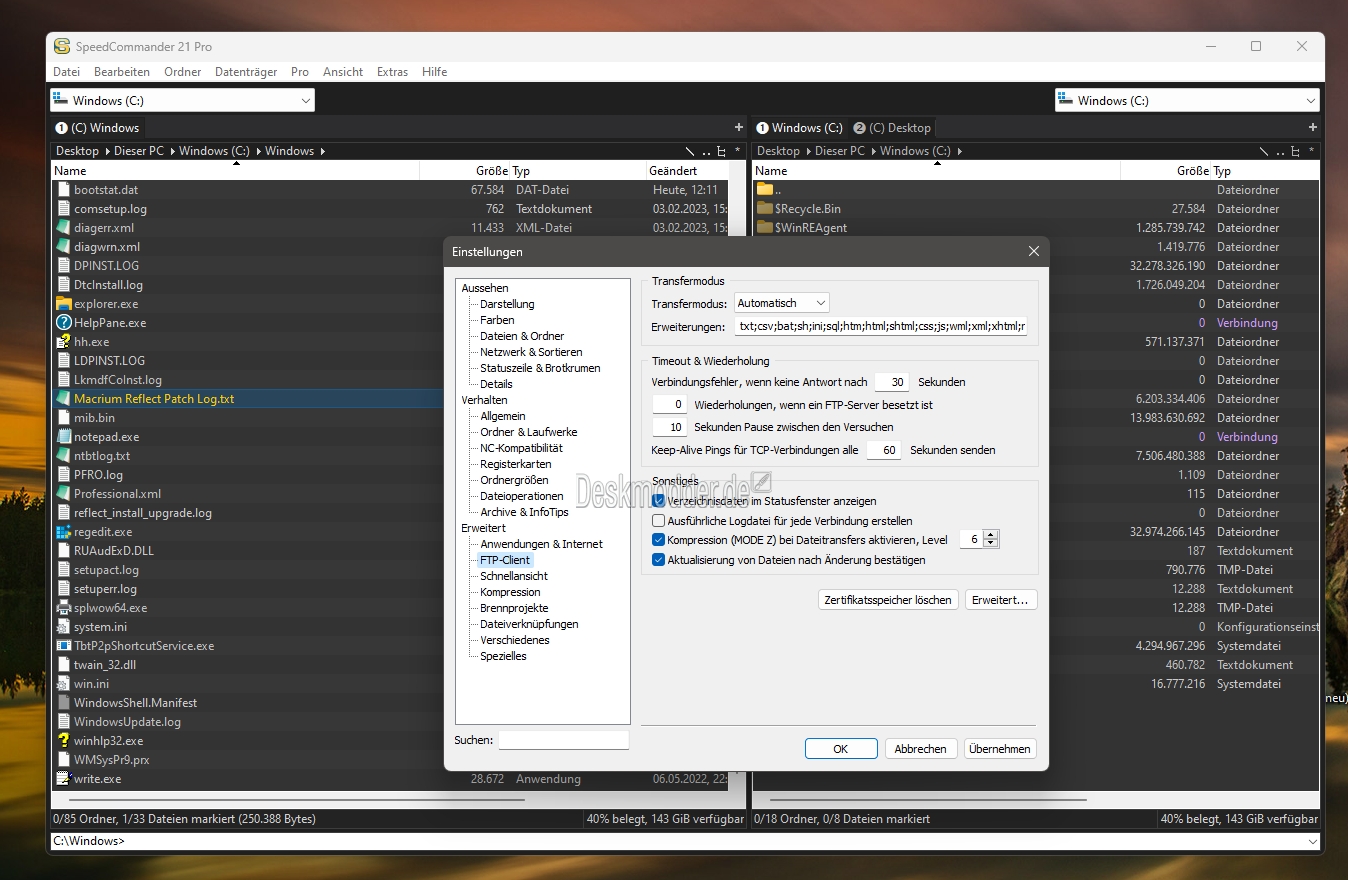Image resolution: width=1348 pixels, height=880 pixels.
Task: Click the TbtP2pShortcutService.exe icon
Action: 64,646
